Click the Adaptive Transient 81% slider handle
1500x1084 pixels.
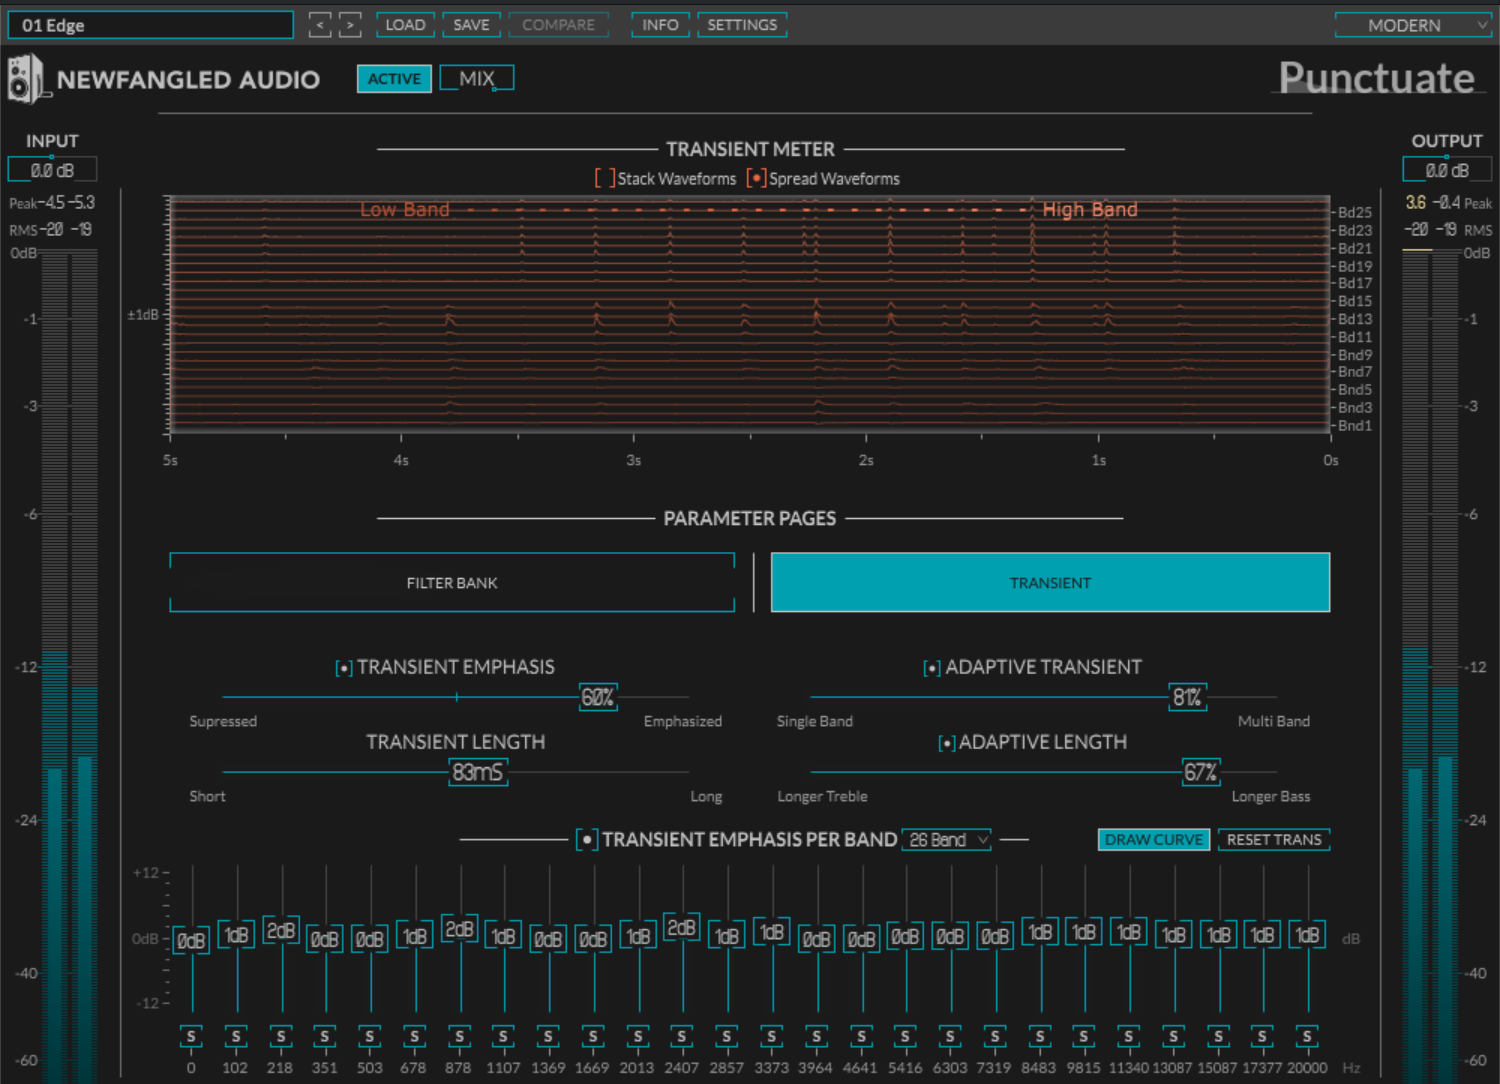[x=1187, y=697]
